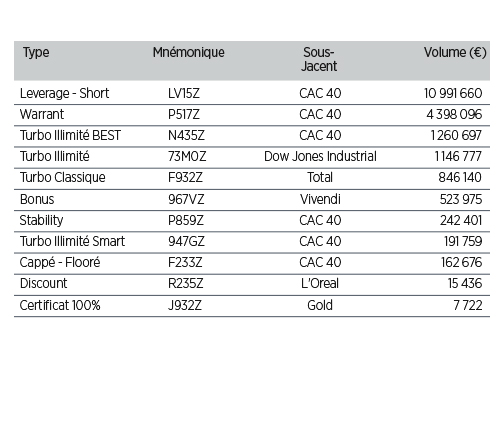This screenshot has width=500, height=423.
Task: Click the 73M0Z mnemonic
Action: (187, 157)
